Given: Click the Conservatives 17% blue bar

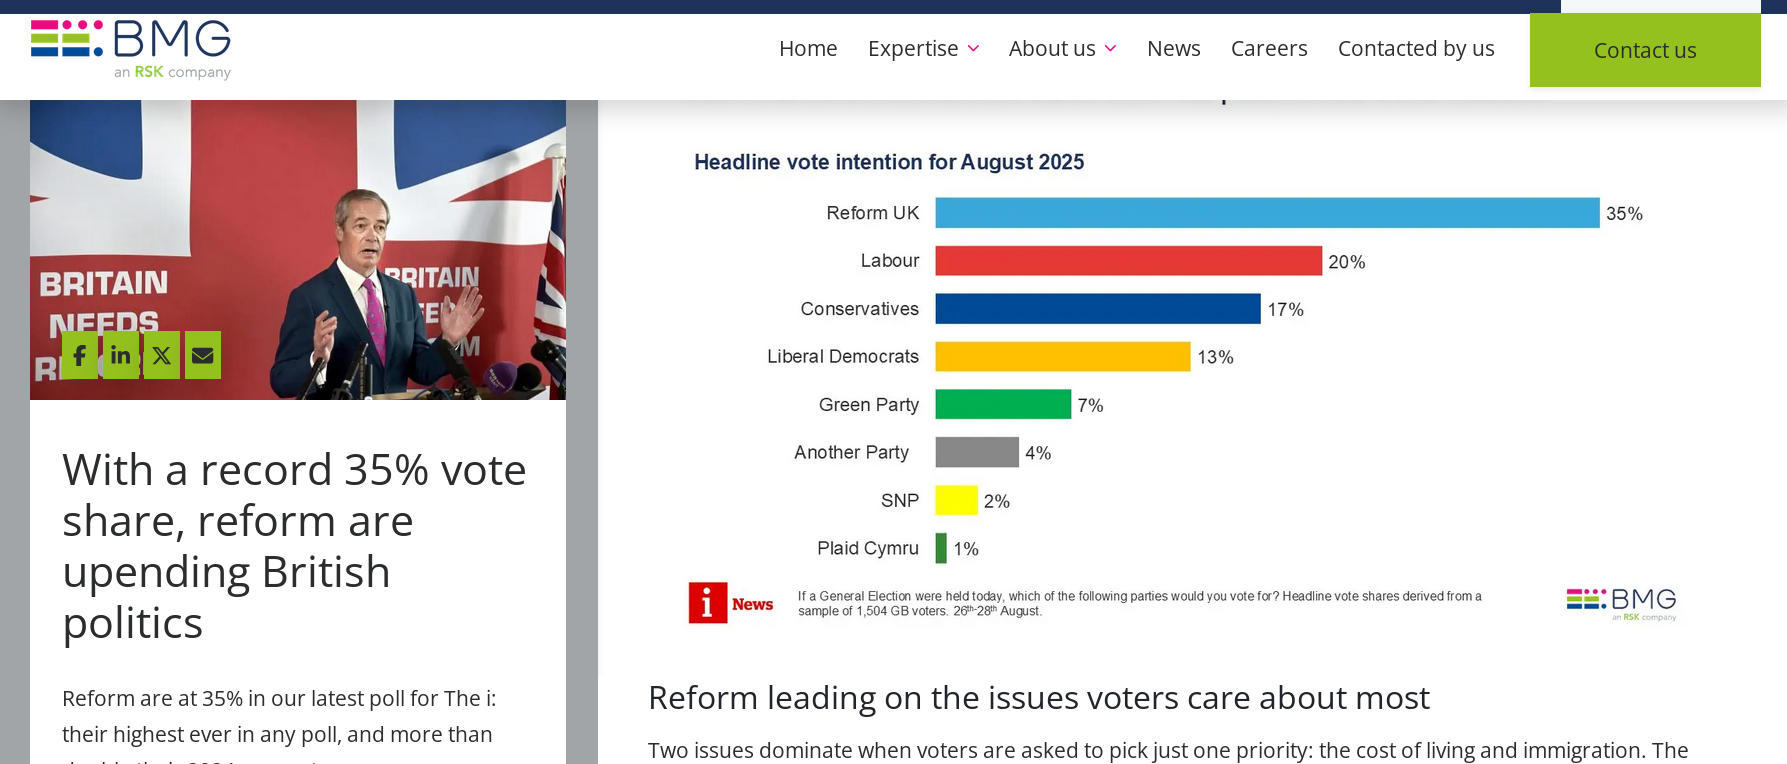Looking at the screenshot, I should pyautogui.click(x=1097, y=309).
